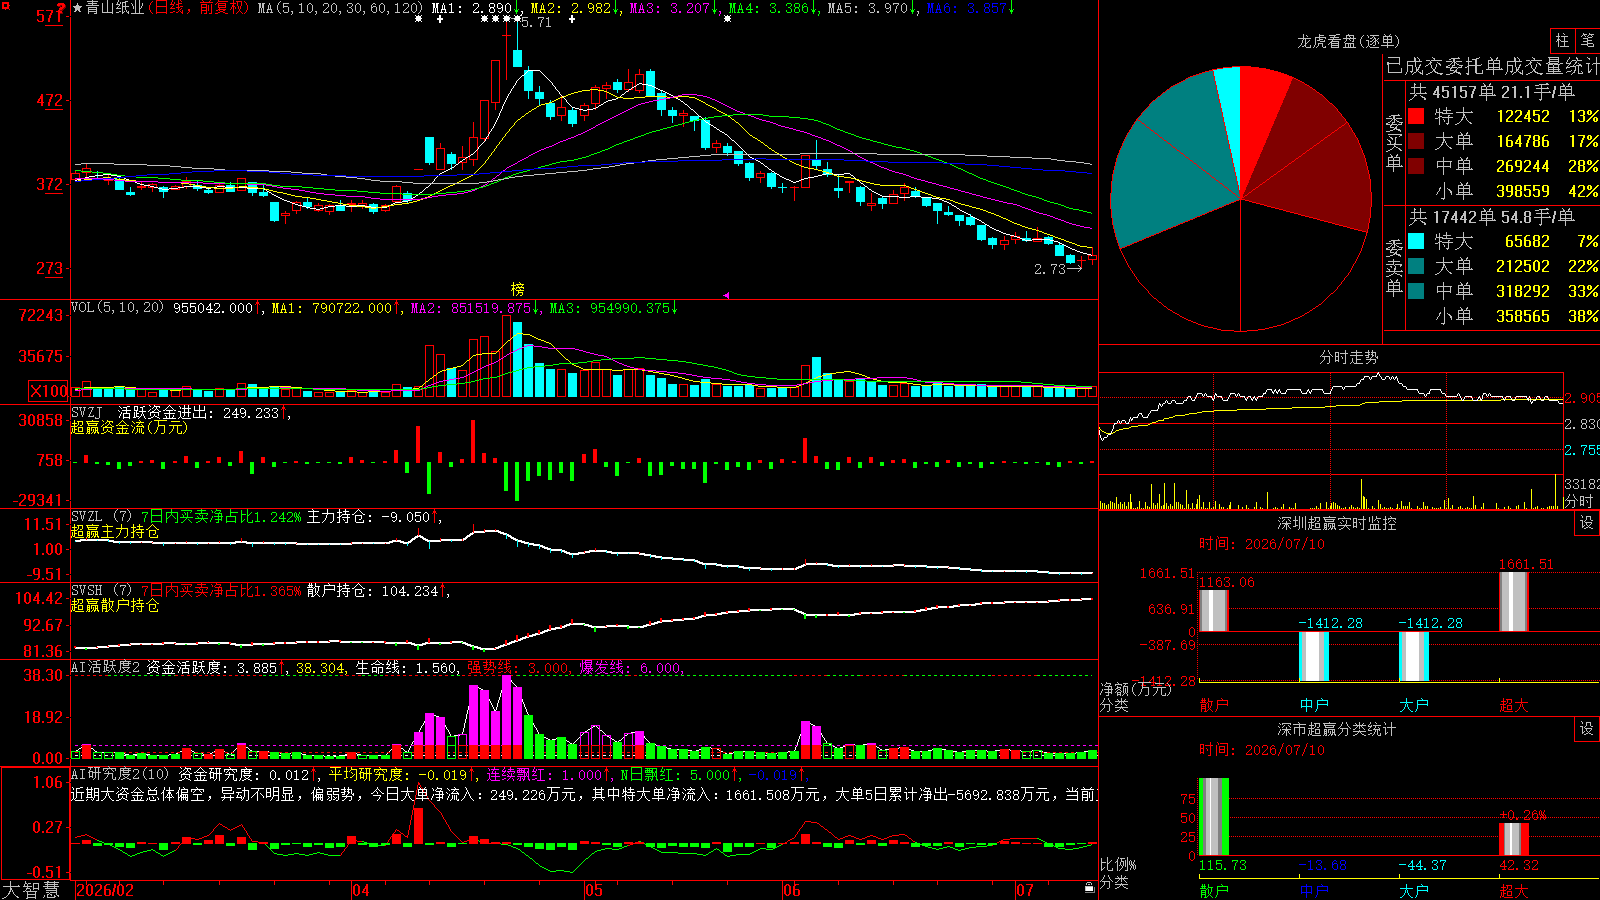Select the AI研究度2(10) indicator label
This screenshot has width=1600, height=900.
[x=120, y=774]
